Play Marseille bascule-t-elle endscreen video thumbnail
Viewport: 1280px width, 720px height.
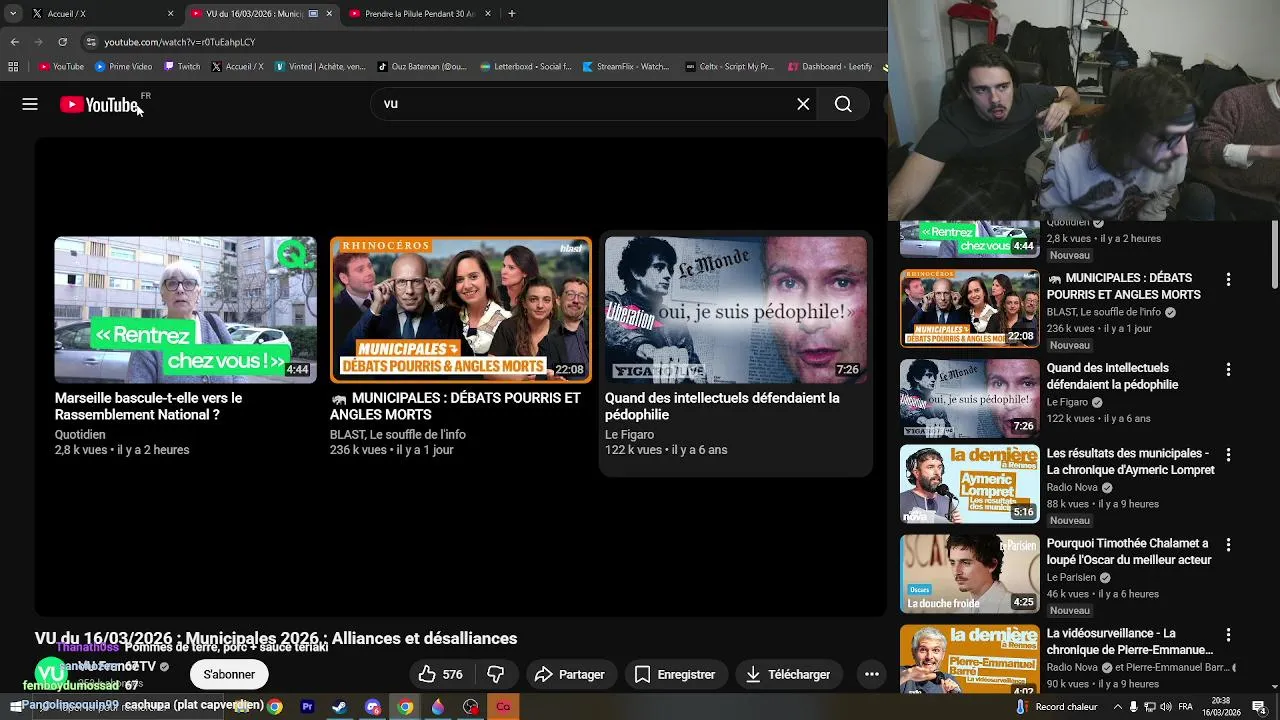[x=185, y=310]
